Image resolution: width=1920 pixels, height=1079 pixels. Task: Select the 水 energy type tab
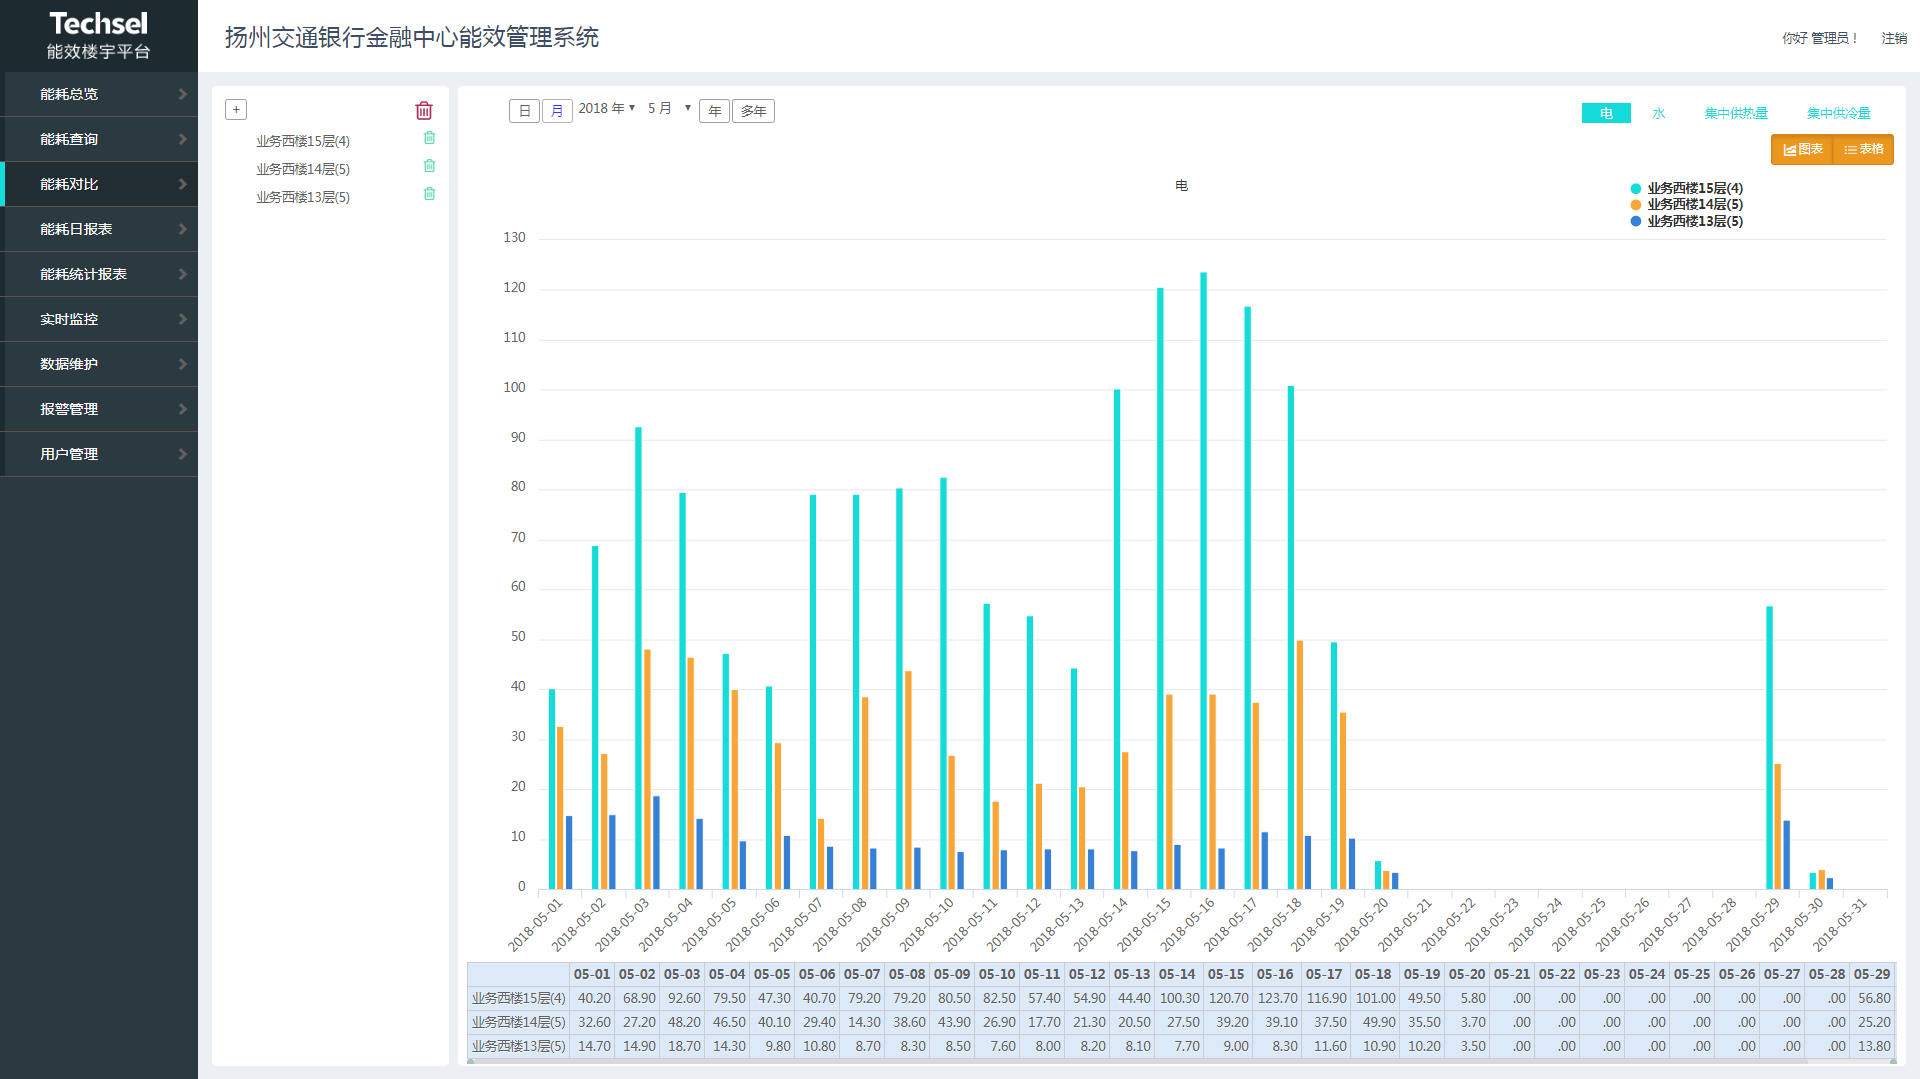tap(1658, 114)
